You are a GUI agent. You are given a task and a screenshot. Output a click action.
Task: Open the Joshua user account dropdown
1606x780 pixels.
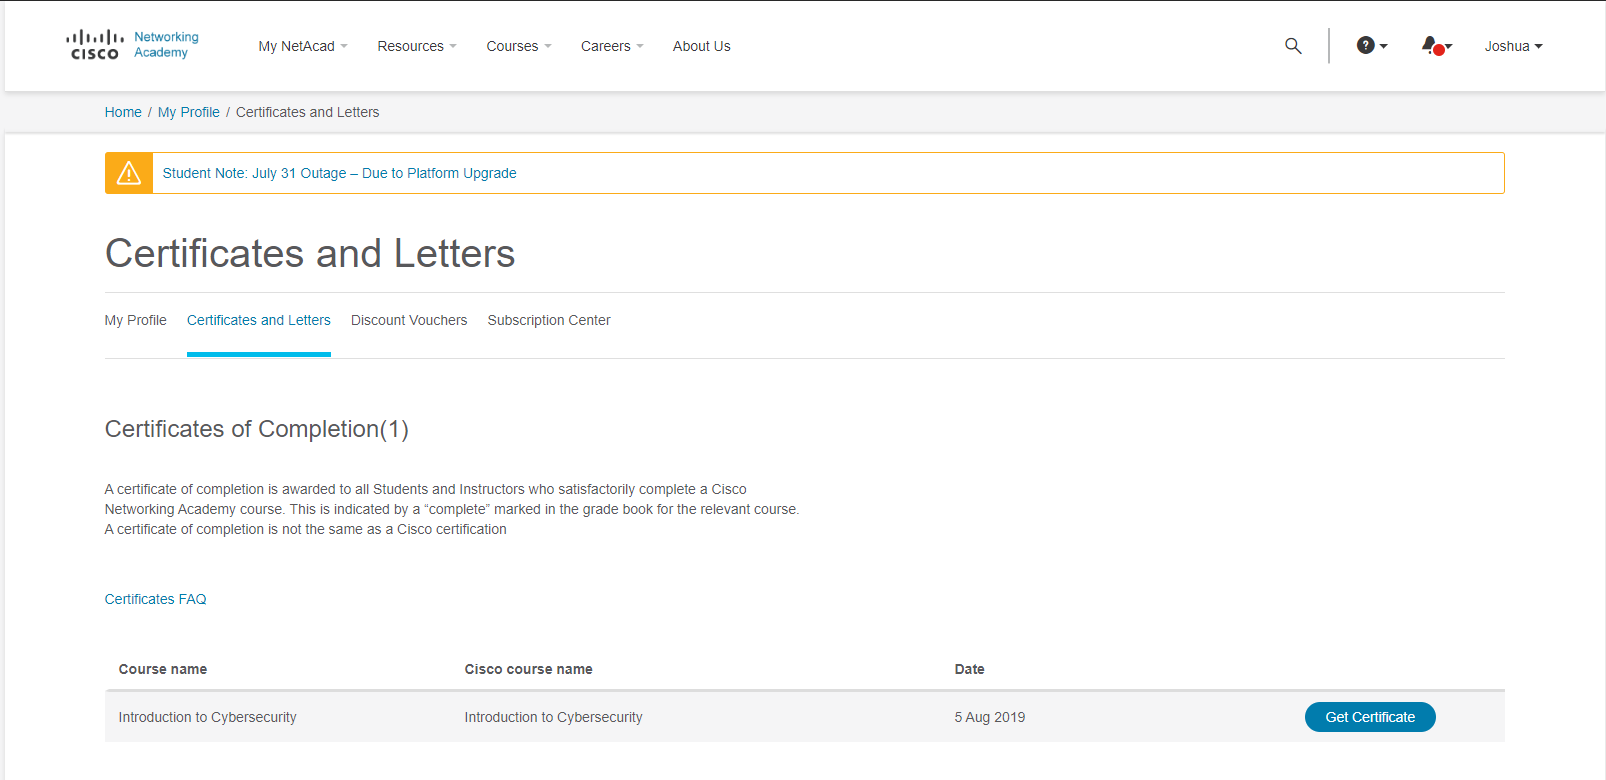point(1513,46)
